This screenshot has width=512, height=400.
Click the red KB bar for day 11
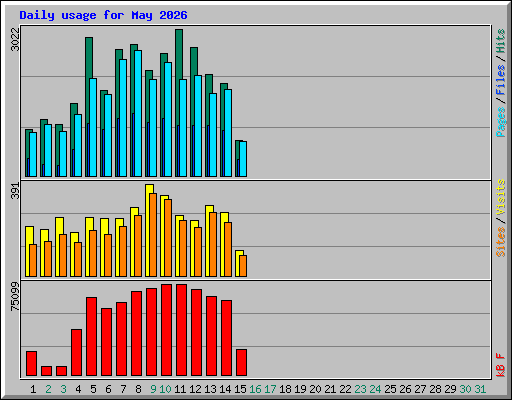181,330
